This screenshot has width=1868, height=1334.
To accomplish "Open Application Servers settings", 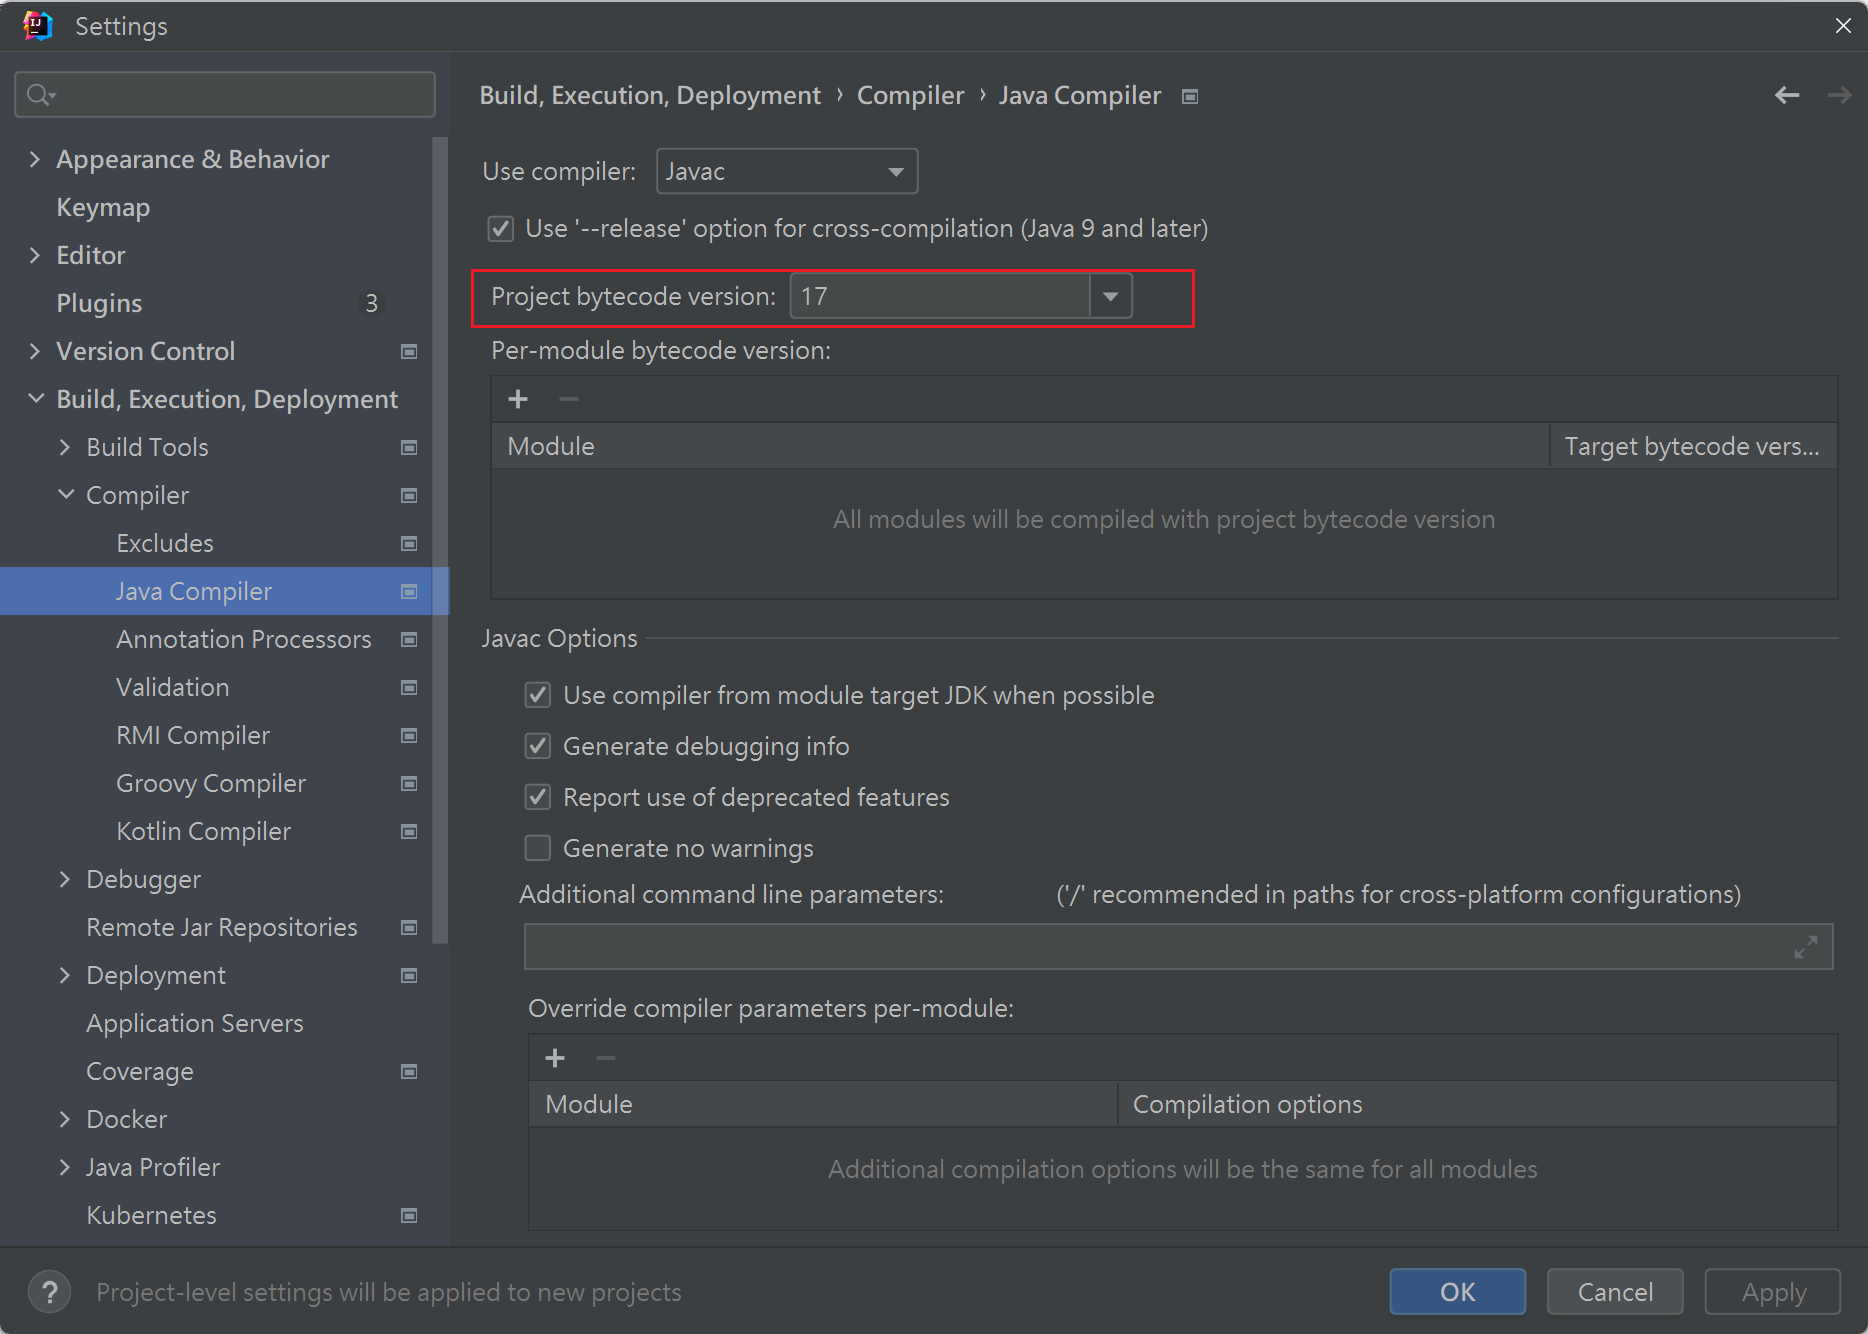I will tap(195, 1023).
